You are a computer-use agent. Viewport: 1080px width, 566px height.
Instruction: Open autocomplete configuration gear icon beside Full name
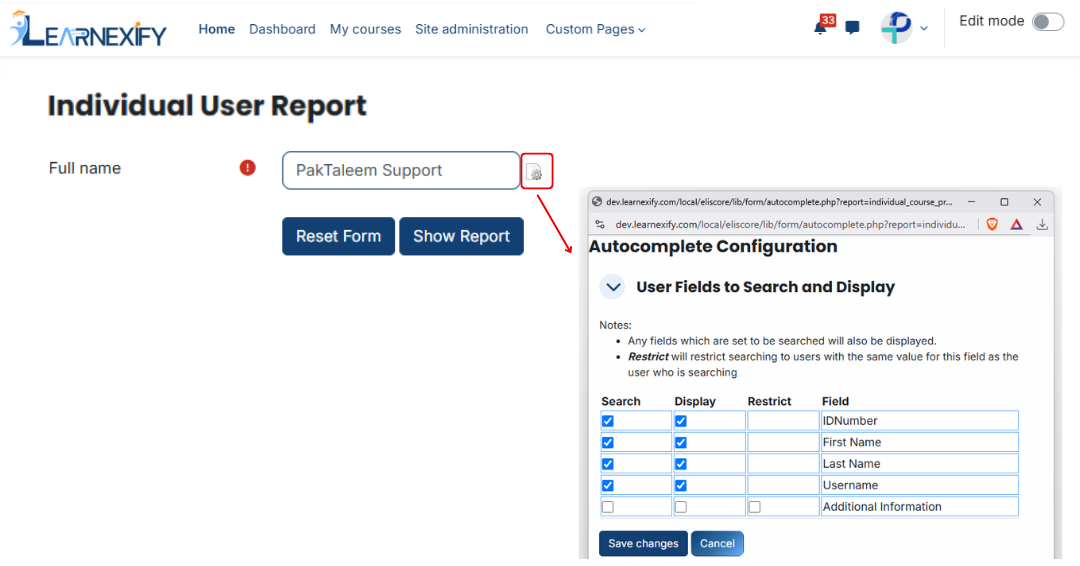point(536,171)
